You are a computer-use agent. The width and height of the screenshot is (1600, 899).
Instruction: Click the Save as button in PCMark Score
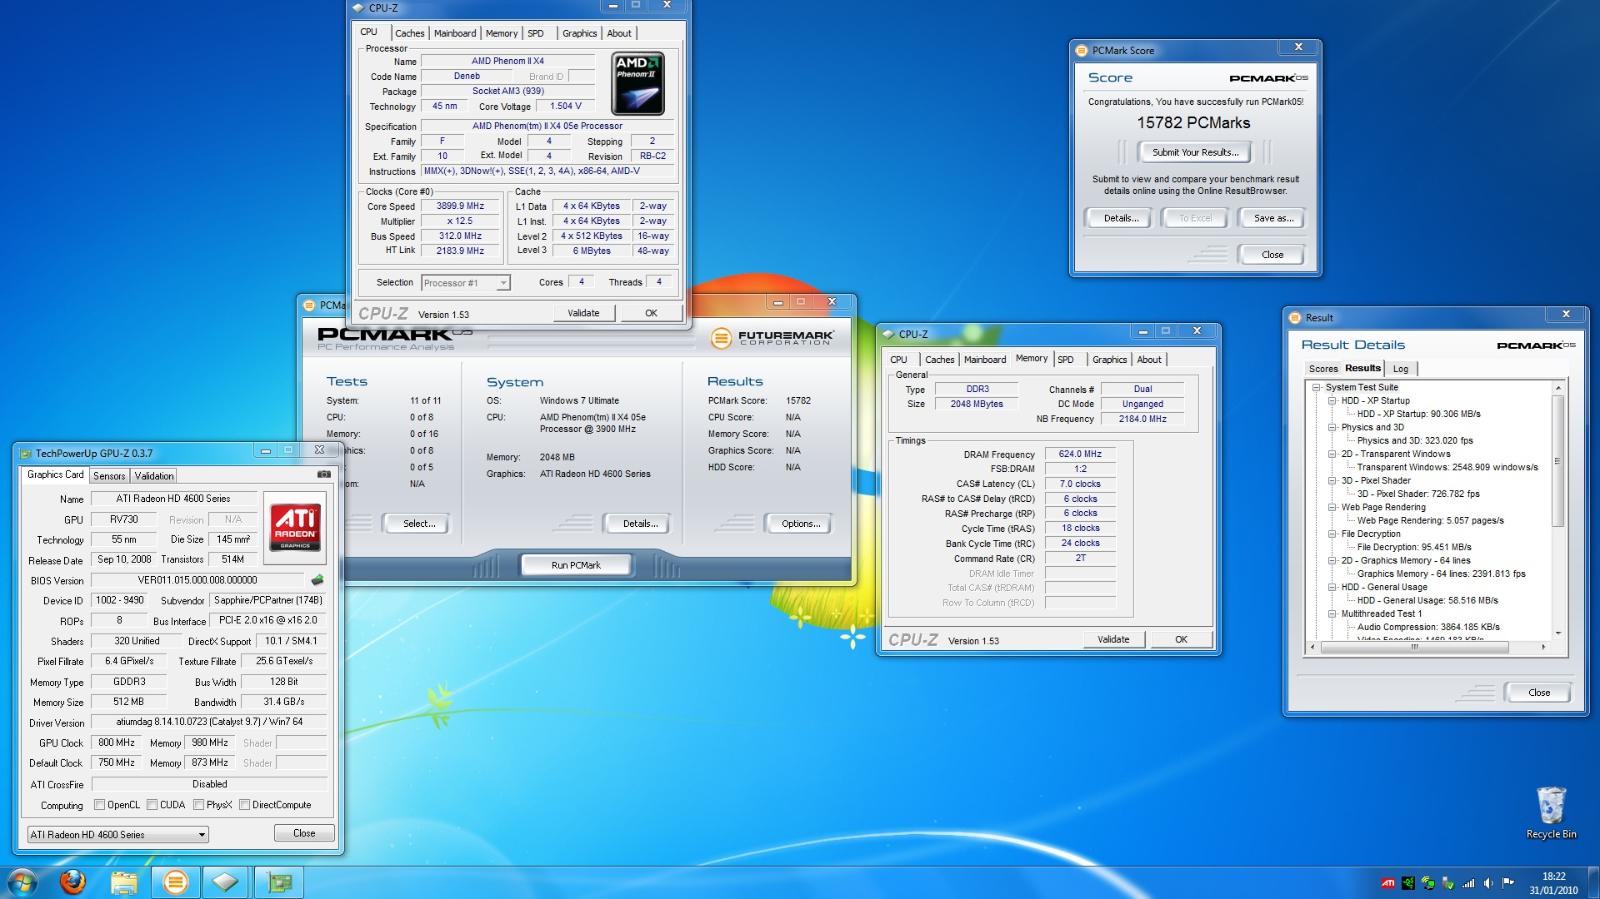pyautogui.click(x=1273, y=218)
